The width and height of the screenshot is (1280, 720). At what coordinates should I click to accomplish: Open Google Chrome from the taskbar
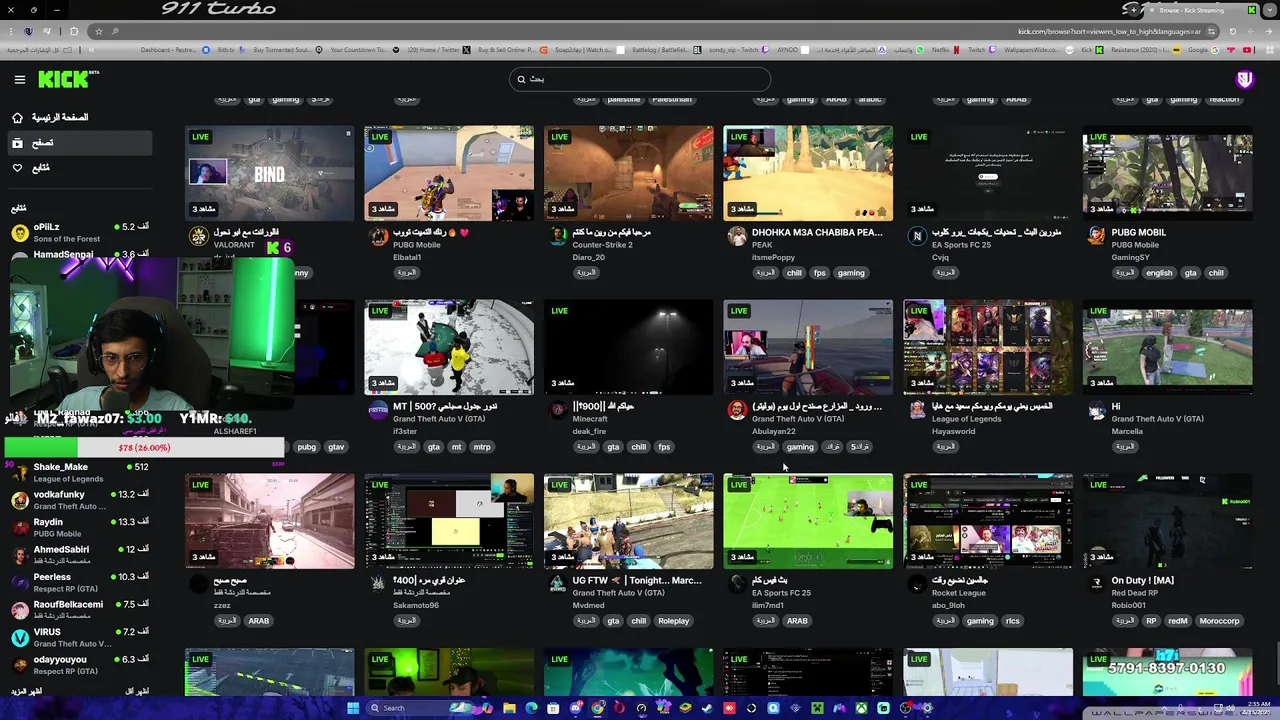click(597, 708)
